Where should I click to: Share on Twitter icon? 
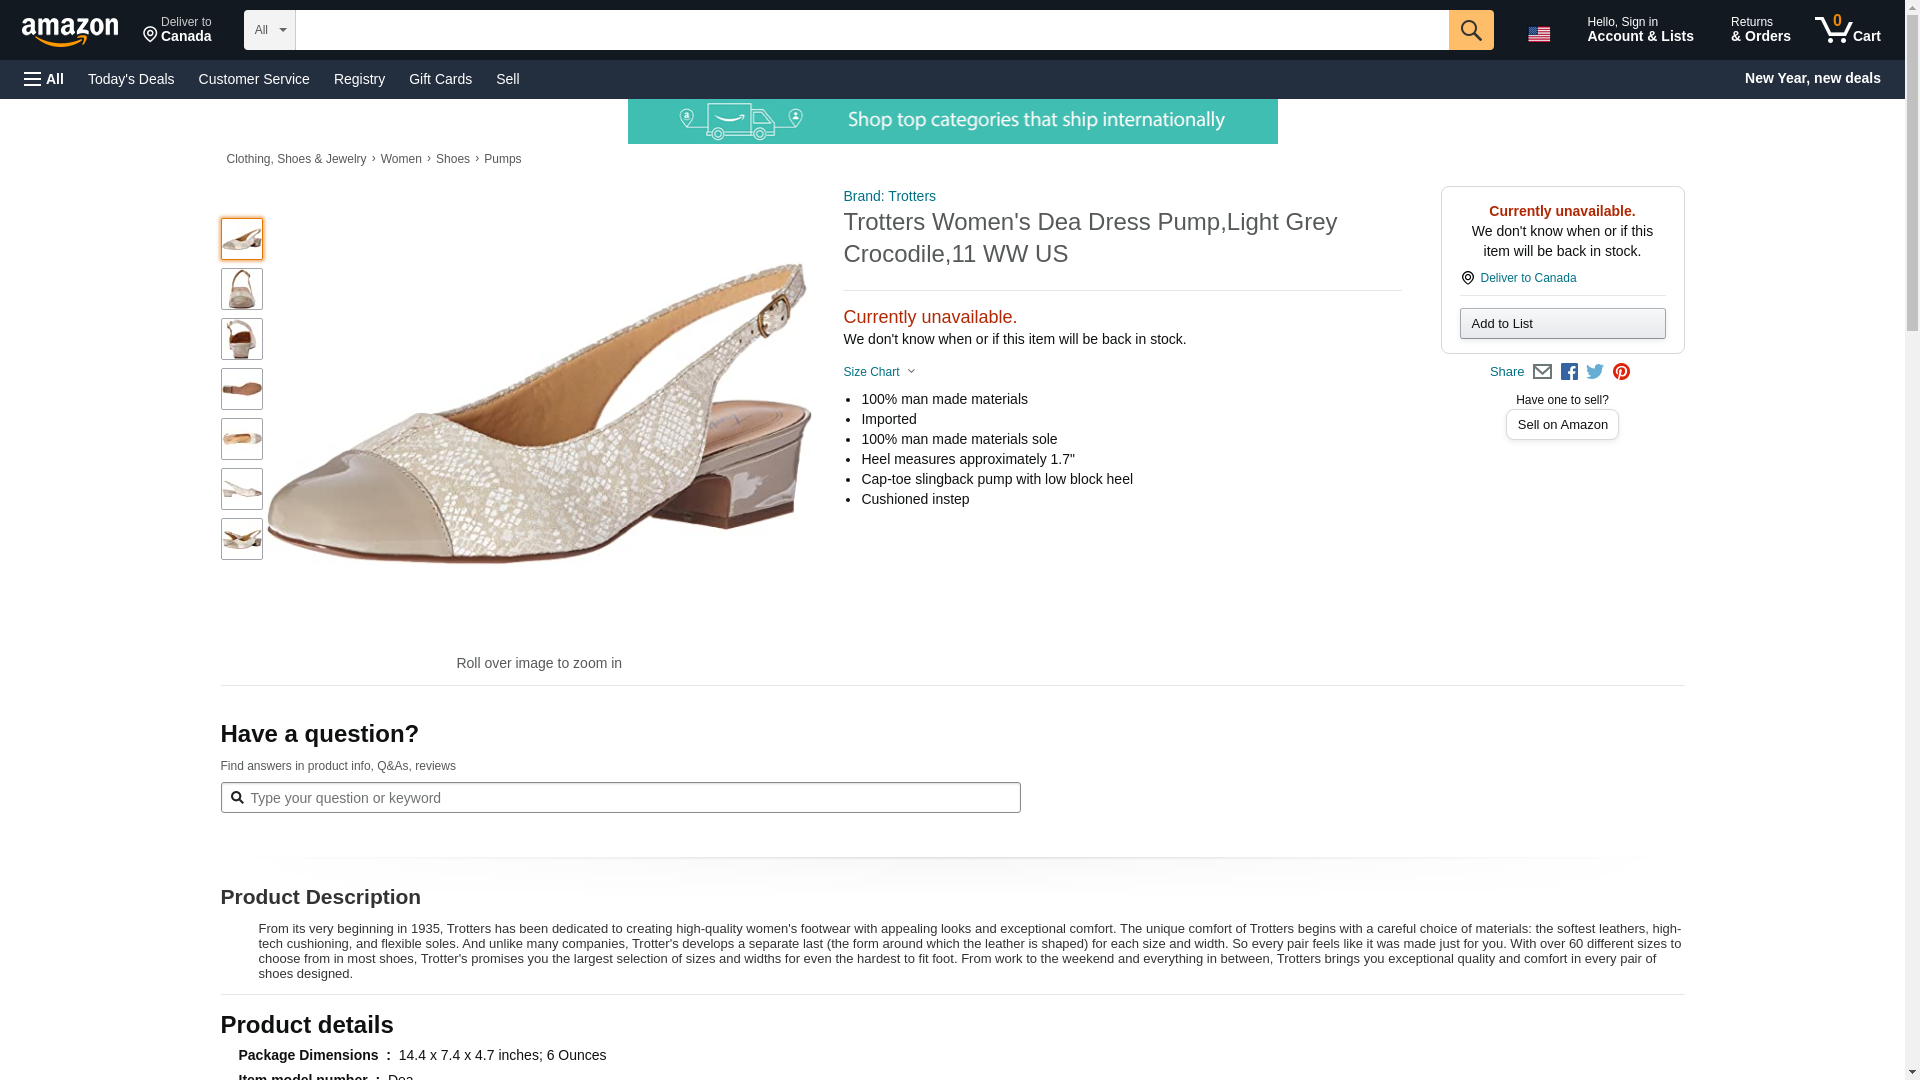(1595, 372)
